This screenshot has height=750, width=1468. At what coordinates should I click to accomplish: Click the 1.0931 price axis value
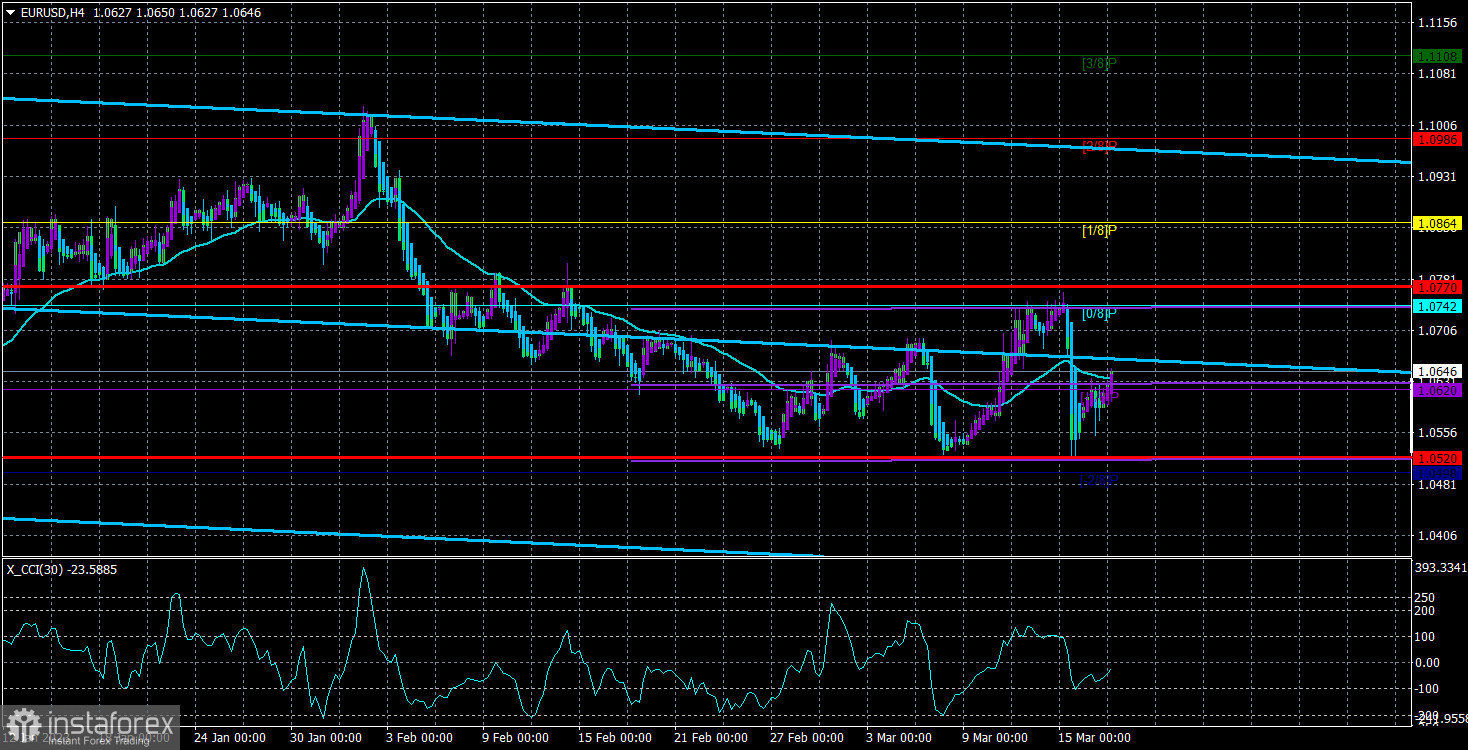pos(1439,176)
